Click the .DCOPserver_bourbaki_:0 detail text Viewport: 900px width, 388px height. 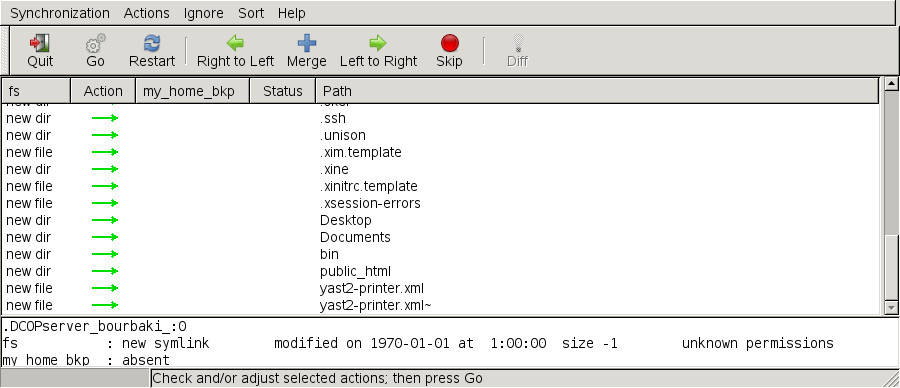(95, 327)
